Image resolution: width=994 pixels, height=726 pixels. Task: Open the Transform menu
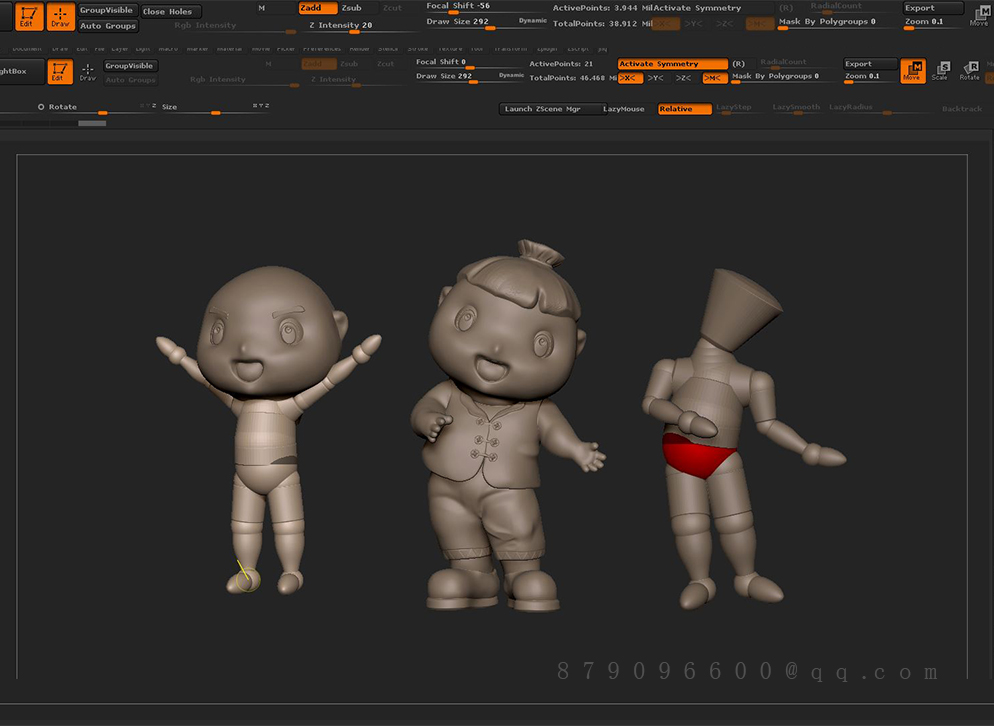(x=510, y=49)
